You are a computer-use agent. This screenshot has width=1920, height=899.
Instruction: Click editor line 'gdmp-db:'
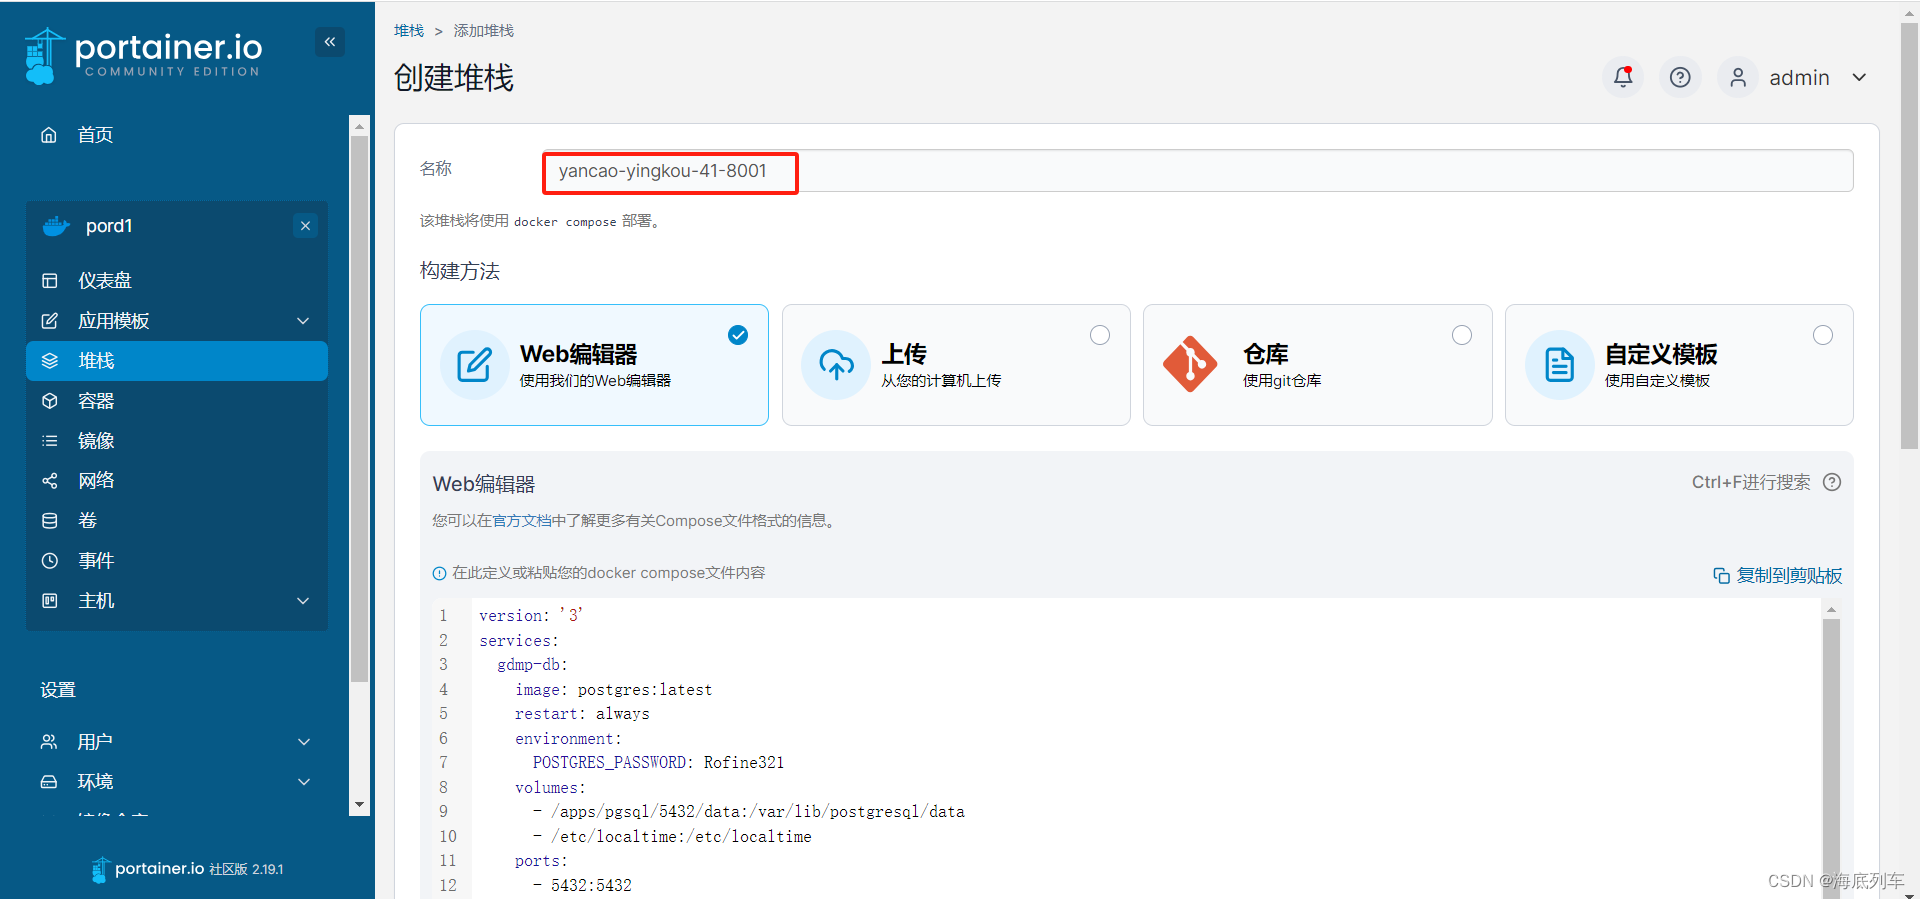pos(532,665)
